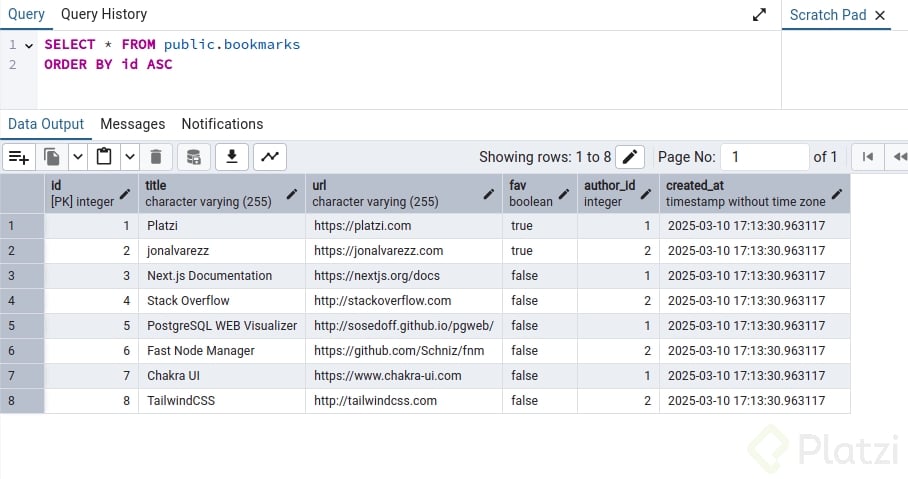Click the Page No input field
Screen dimensions: 908x479
(x=764, y=157)
